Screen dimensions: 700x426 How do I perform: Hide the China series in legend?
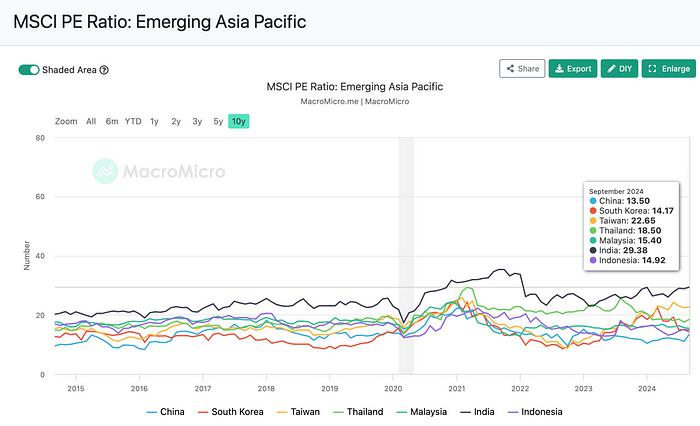(x=166, y=412)
